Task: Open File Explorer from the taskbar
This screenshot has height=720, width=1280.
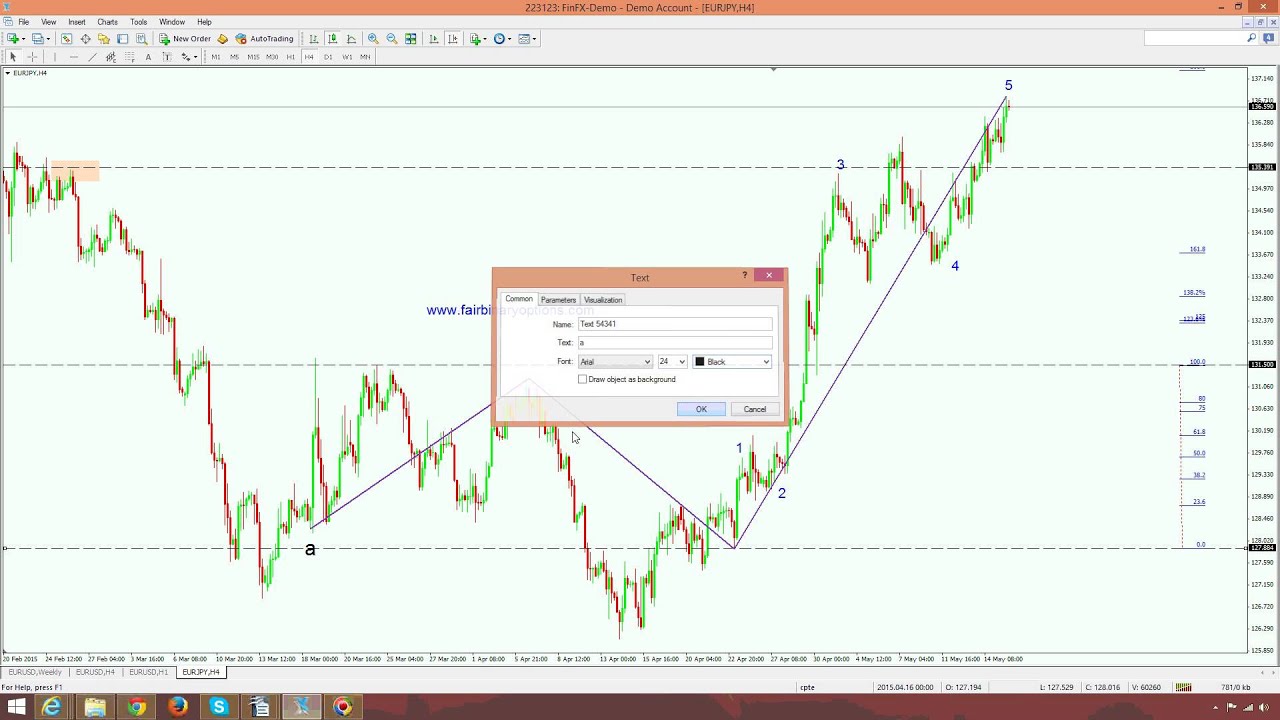Action: (x=94, y=708)
